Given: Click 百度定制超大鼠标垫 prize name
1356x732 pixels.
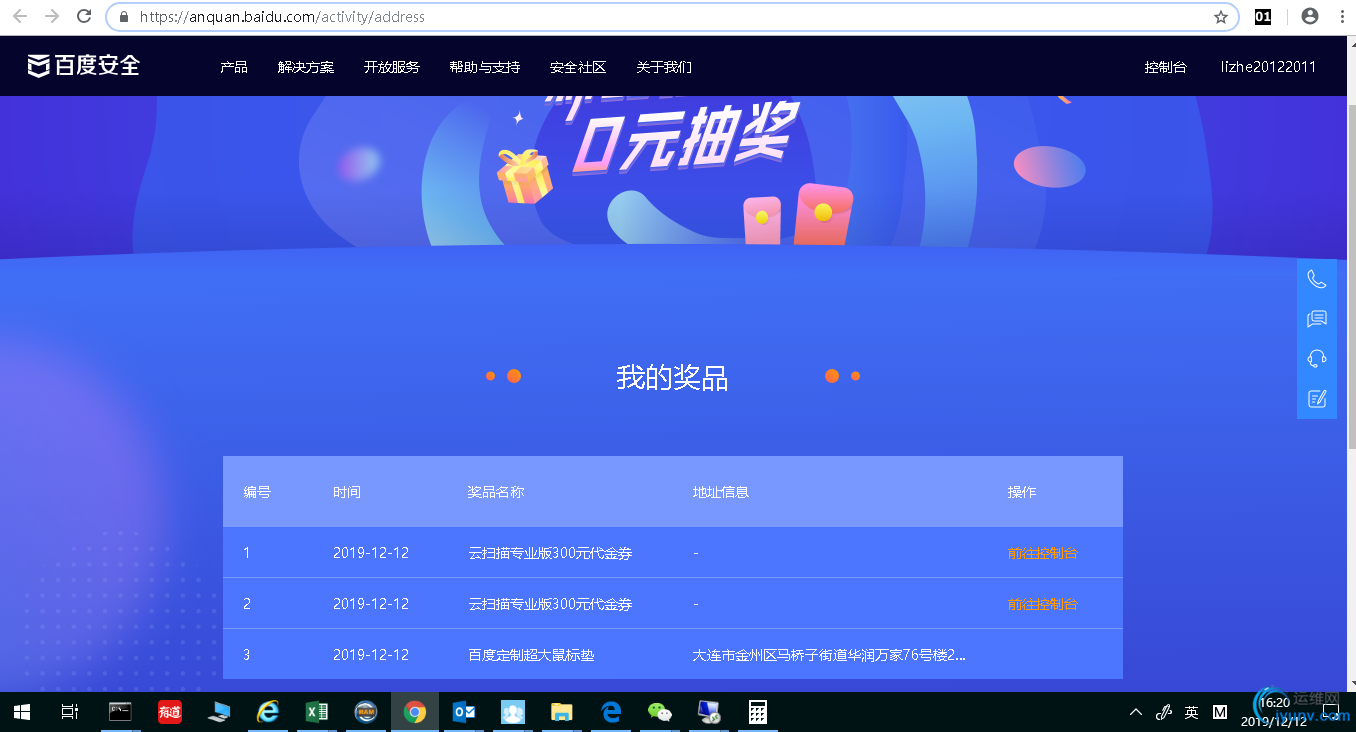Looking at the screenshot, I should 531,655.
